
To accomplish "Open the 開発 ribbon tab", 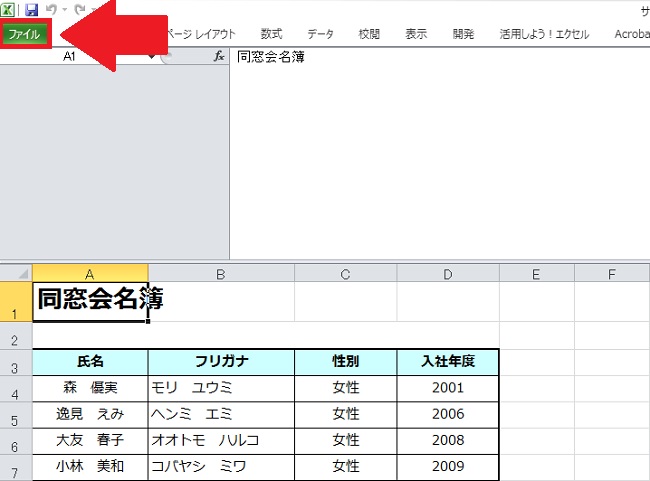I will [463, 33].
